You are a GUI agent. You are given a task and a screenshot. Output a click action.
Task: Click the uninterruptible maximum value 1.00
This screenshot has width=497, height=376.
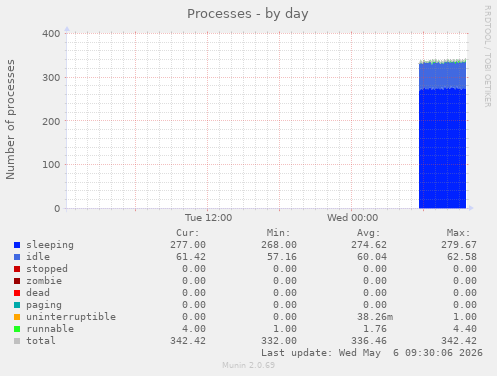point(465,317)
